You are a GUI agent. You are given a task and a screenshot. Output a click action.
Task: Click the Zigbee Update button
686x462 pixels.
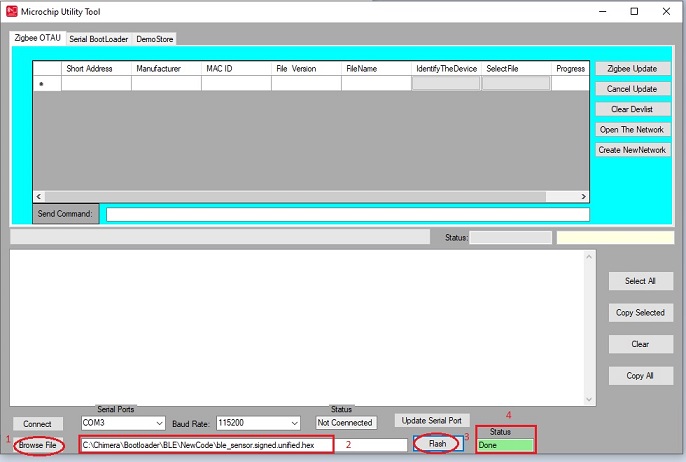coord(633,69)
